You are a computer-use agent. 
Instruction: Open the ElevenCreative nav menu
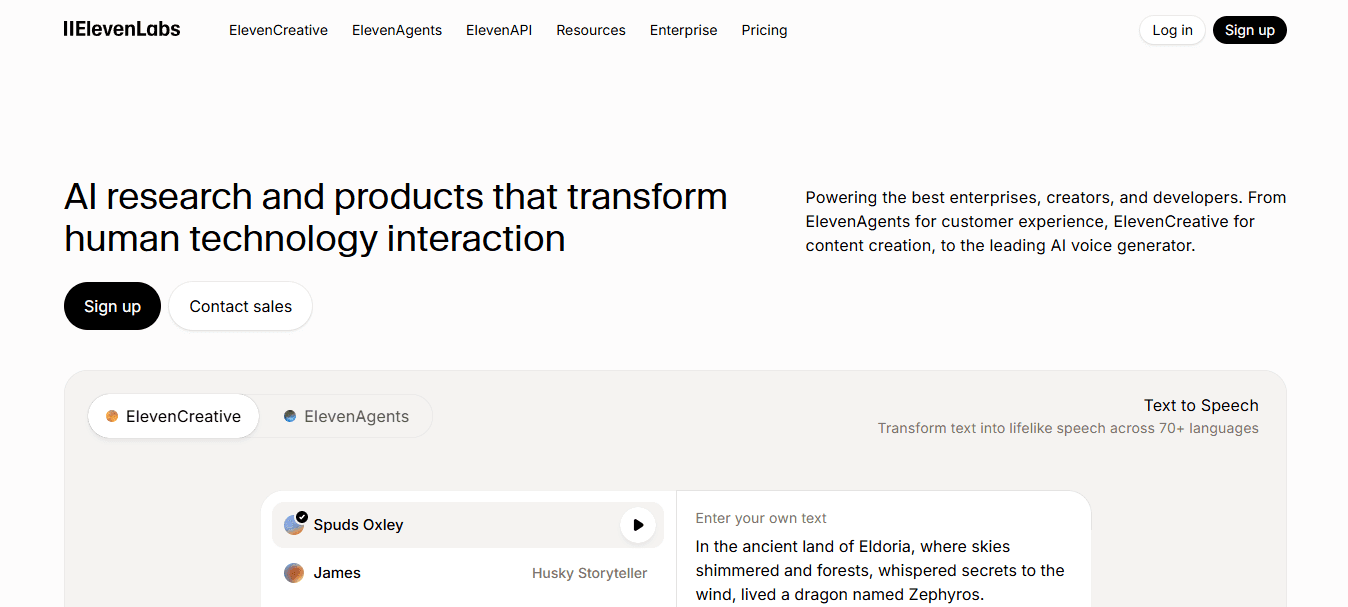pyautogui.click(x=278, y=30)
